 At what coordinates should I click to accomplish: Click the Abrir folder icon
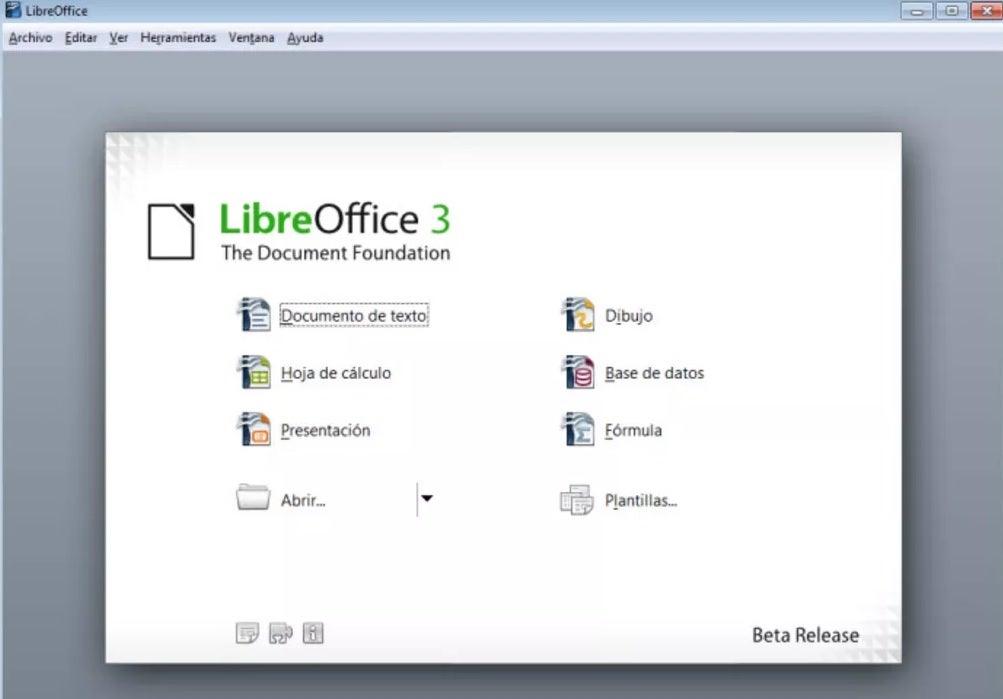(x=254, y=497)
